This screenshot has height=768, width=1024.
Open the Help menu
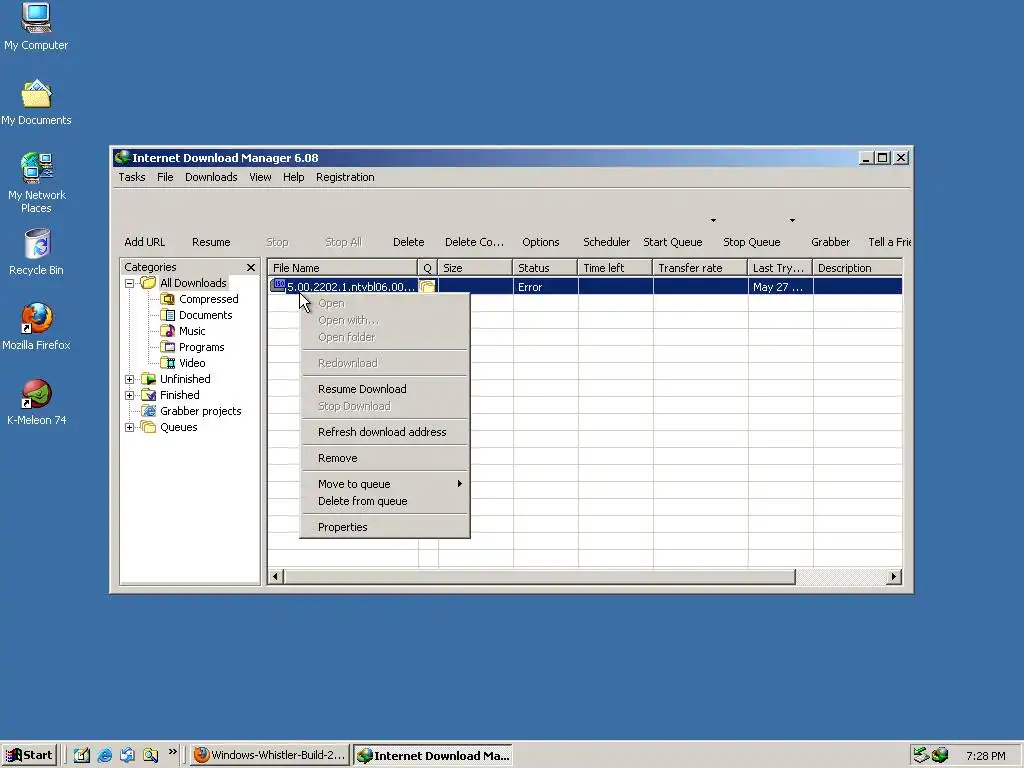tap(293, 177)
